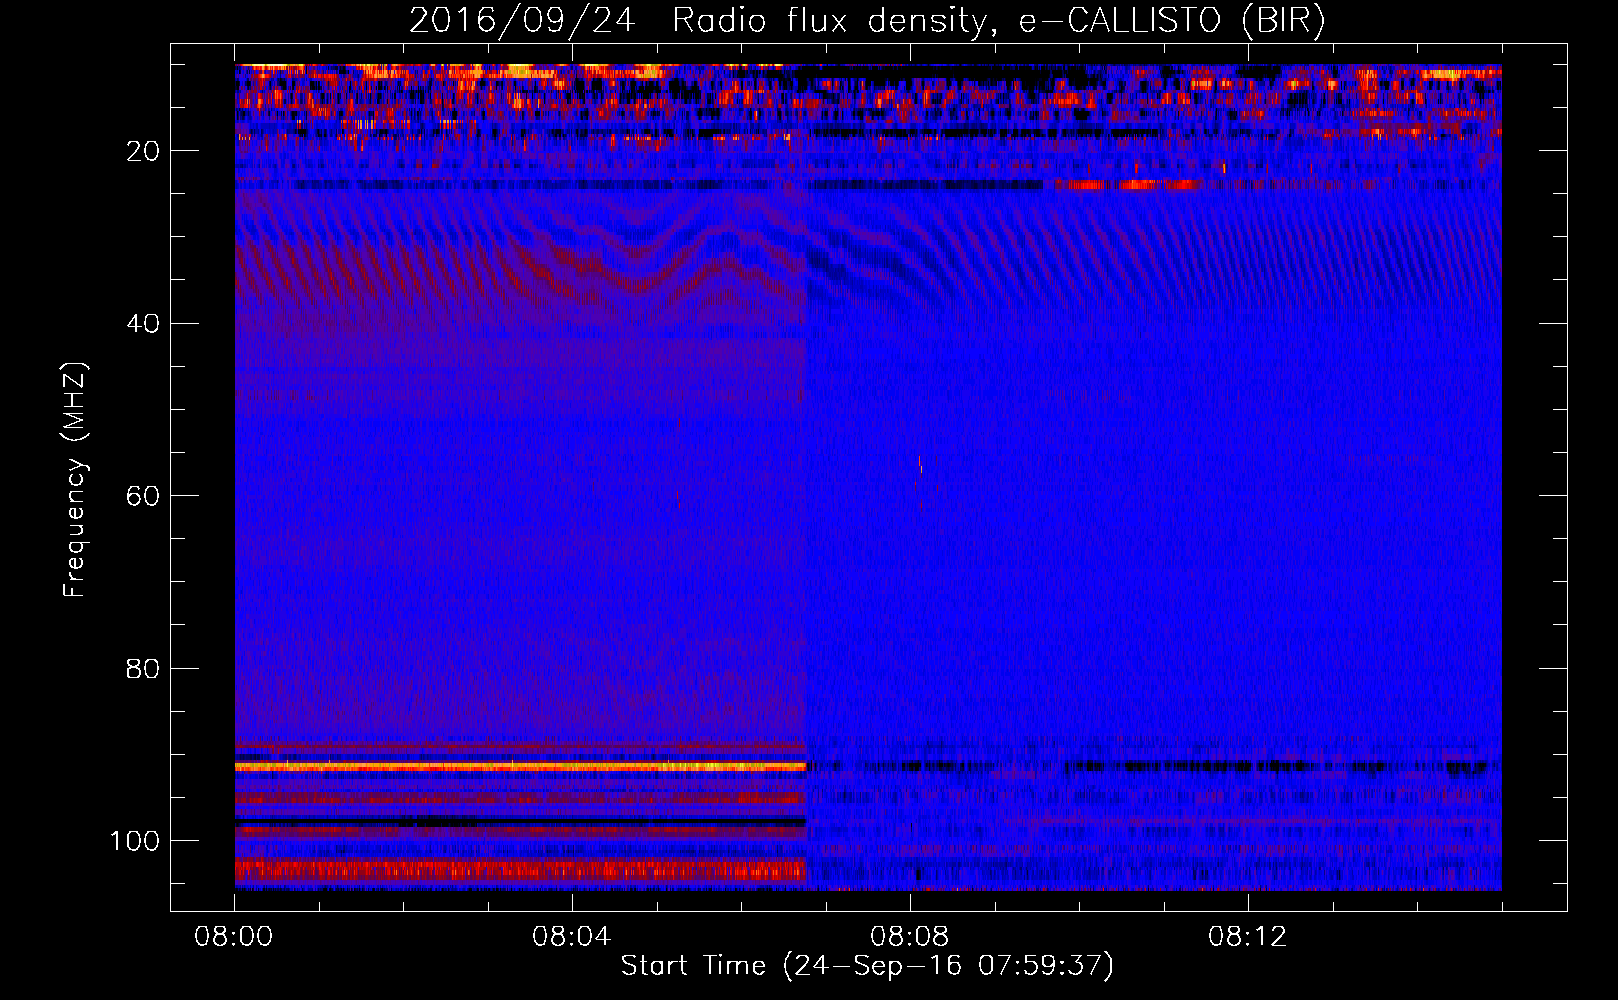Click the '40' frequency tick label
Screen dimensions: 1618x1000
144,324
